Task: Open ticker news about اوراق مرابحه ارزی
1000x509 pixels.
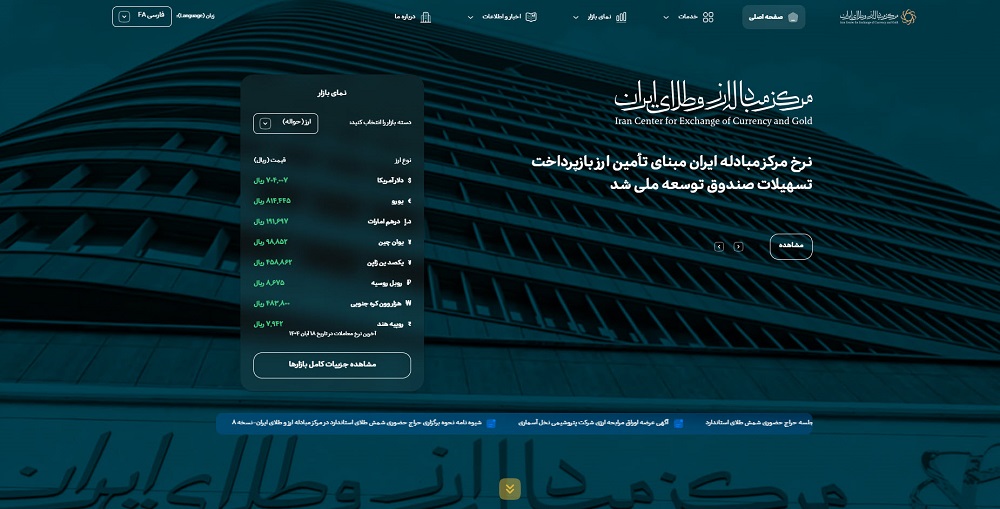Action: (x=593, y=423)
